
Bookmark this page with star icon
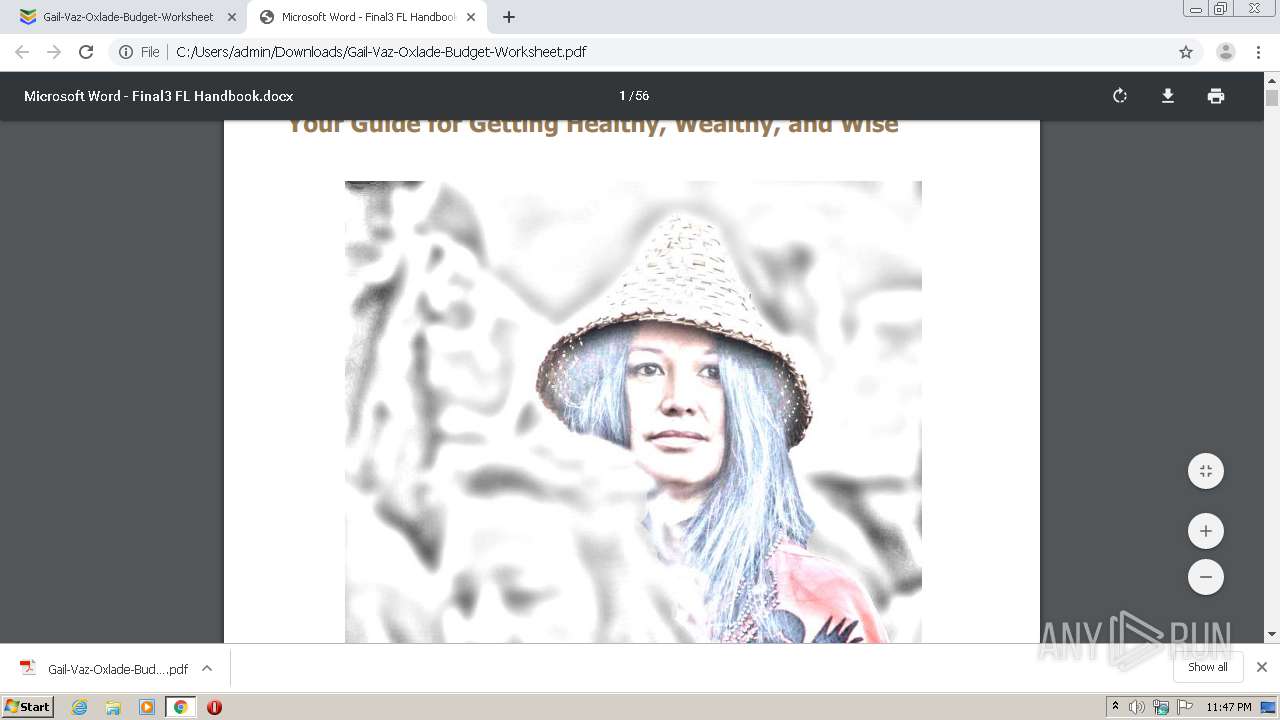point(1186,52)
